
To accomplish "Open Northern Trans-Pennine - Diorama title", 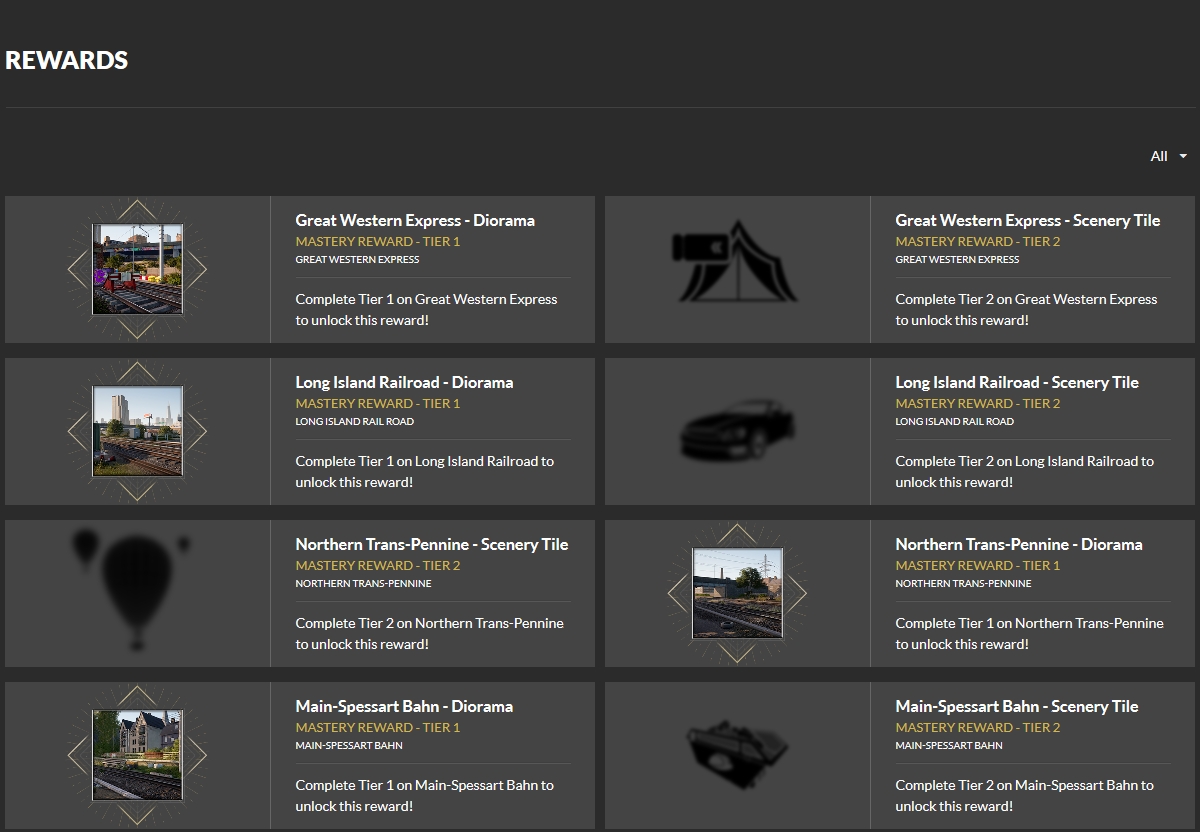I will pyautogui.click(x=1019, y=544).
